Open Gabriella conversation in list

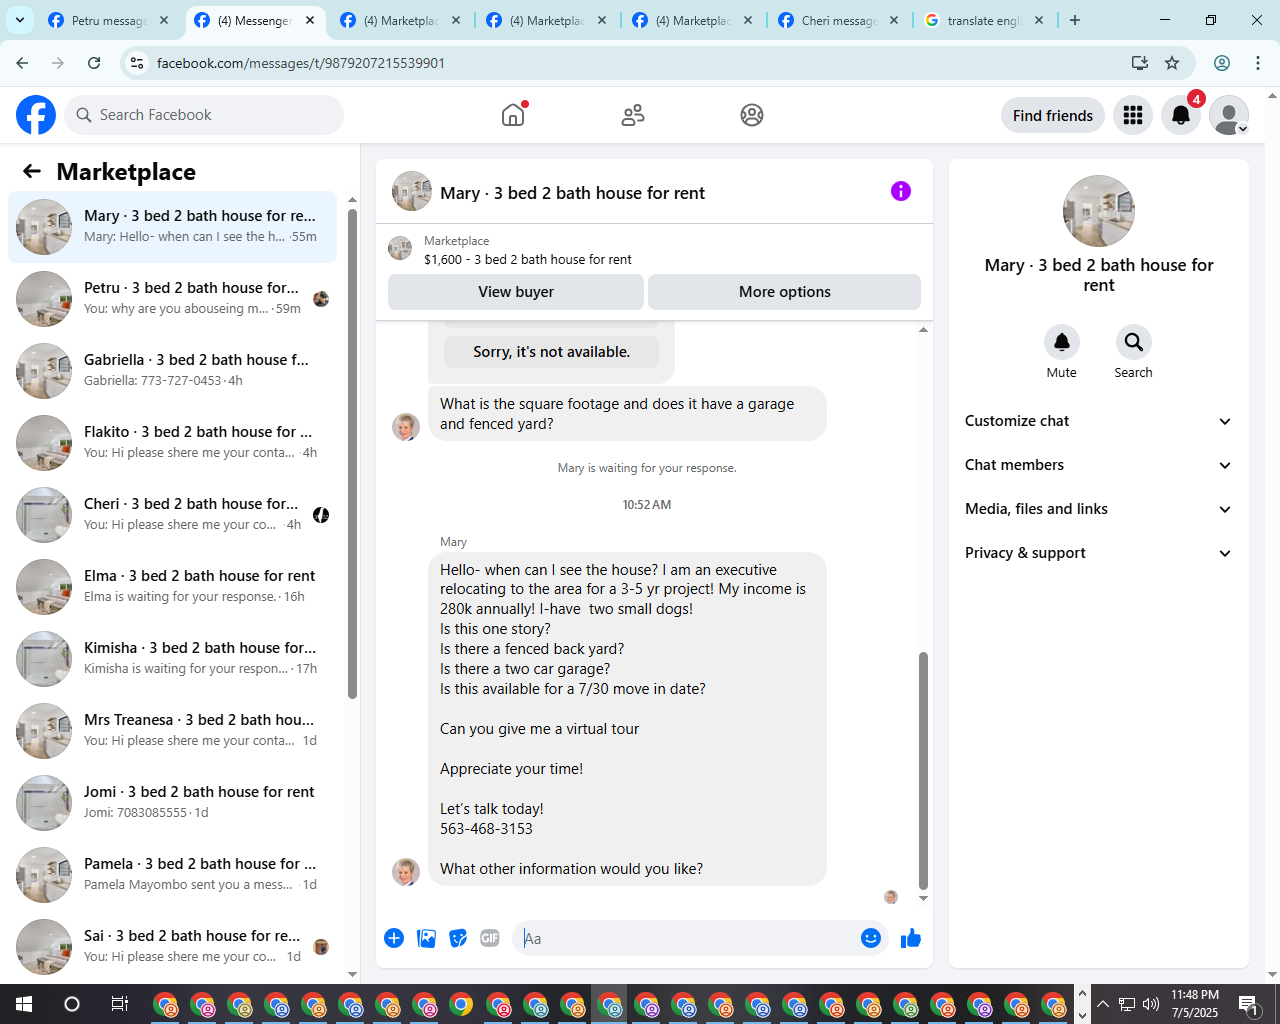(x=172, y=371)
